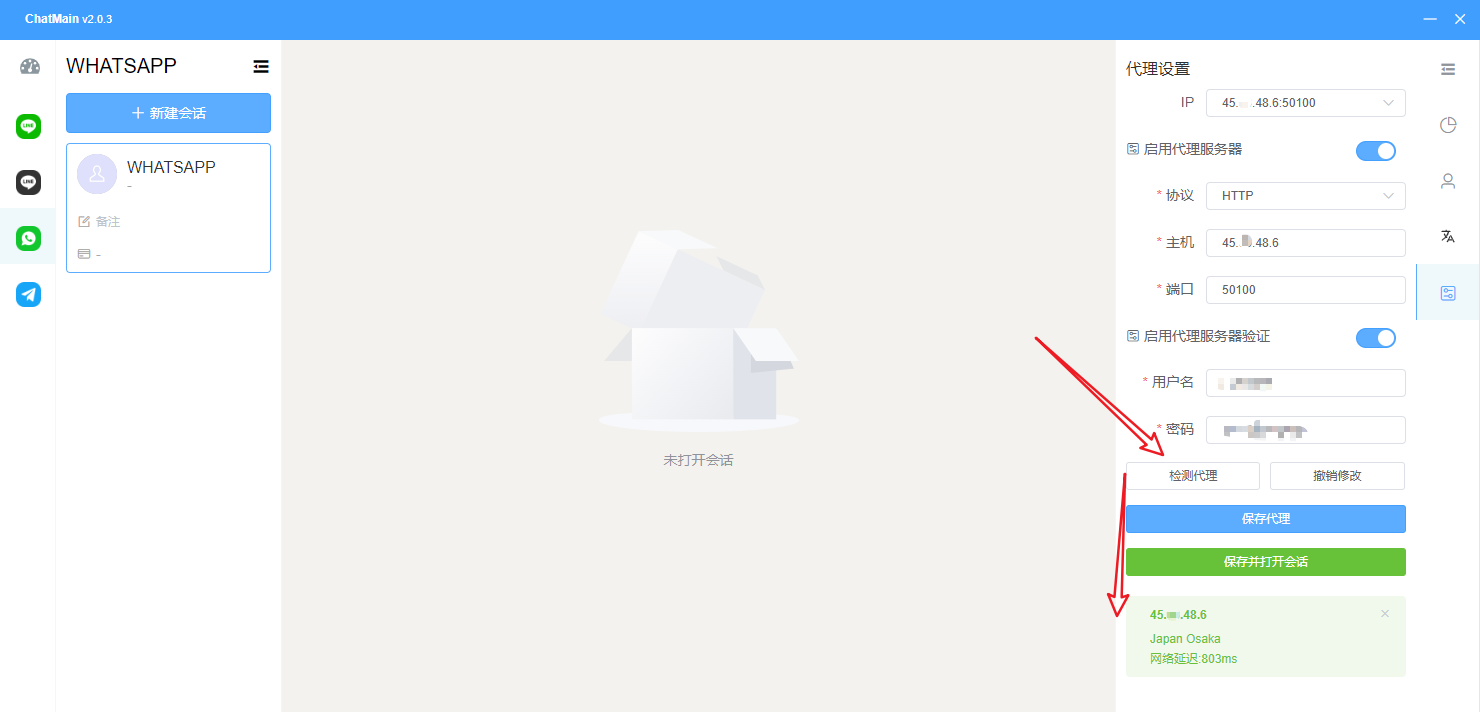The width and height of the screenshot is (1480, 712).
Task: Toggle the 启用代理服务器验证 switch
Action: click(x=1376, y=338)
